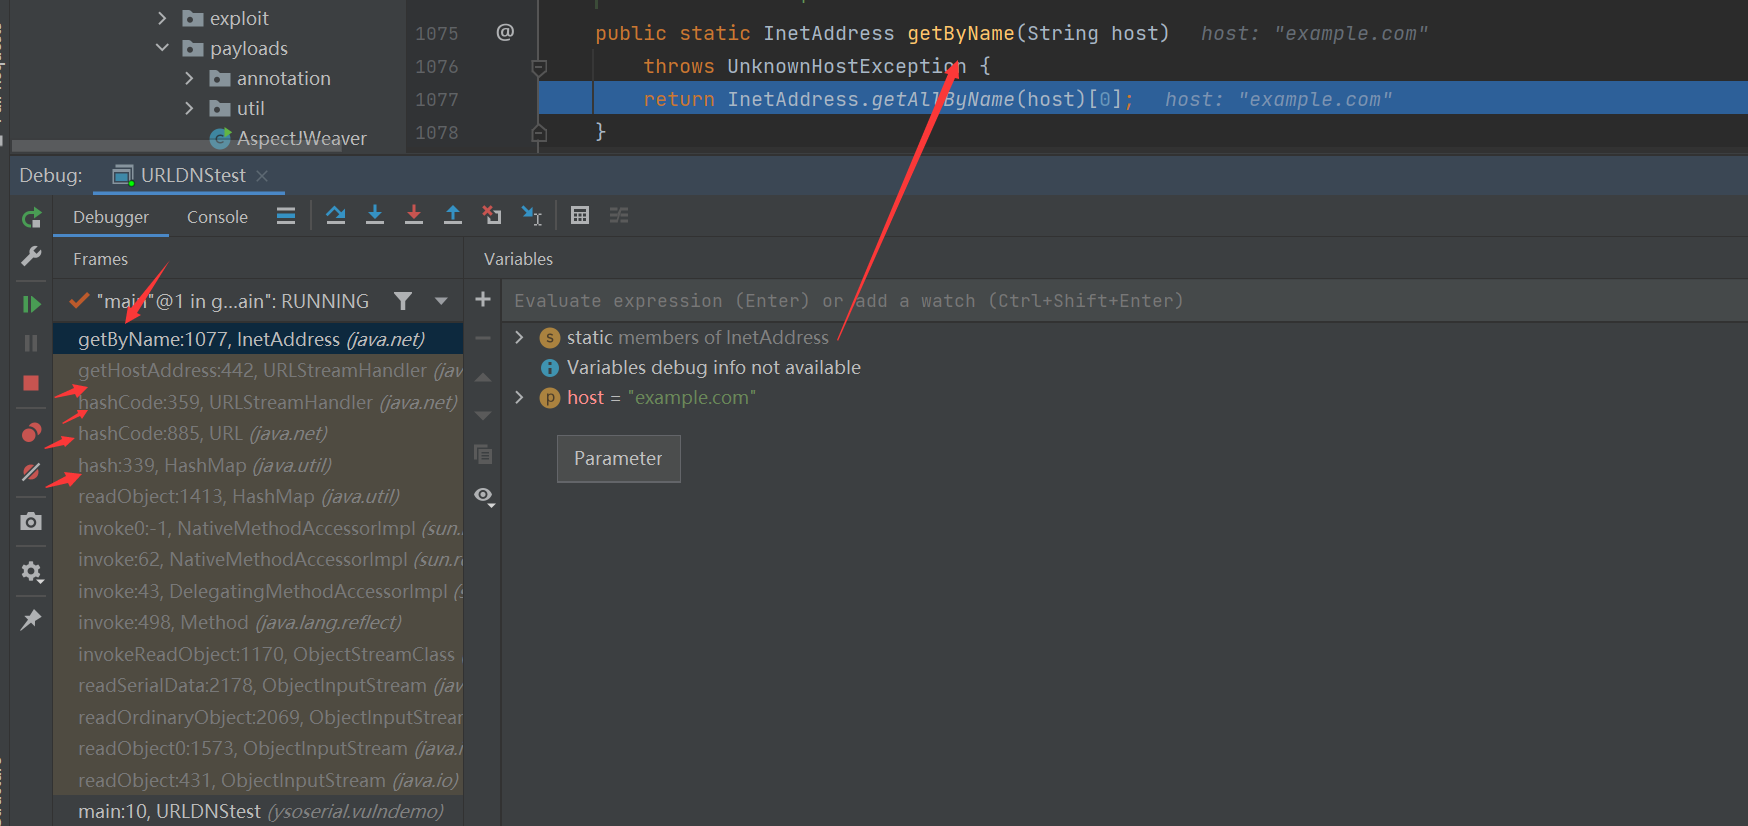Screen dimensions: 1748x826
Task: Toggle the frames filter funnel icon
Action: 403,301
